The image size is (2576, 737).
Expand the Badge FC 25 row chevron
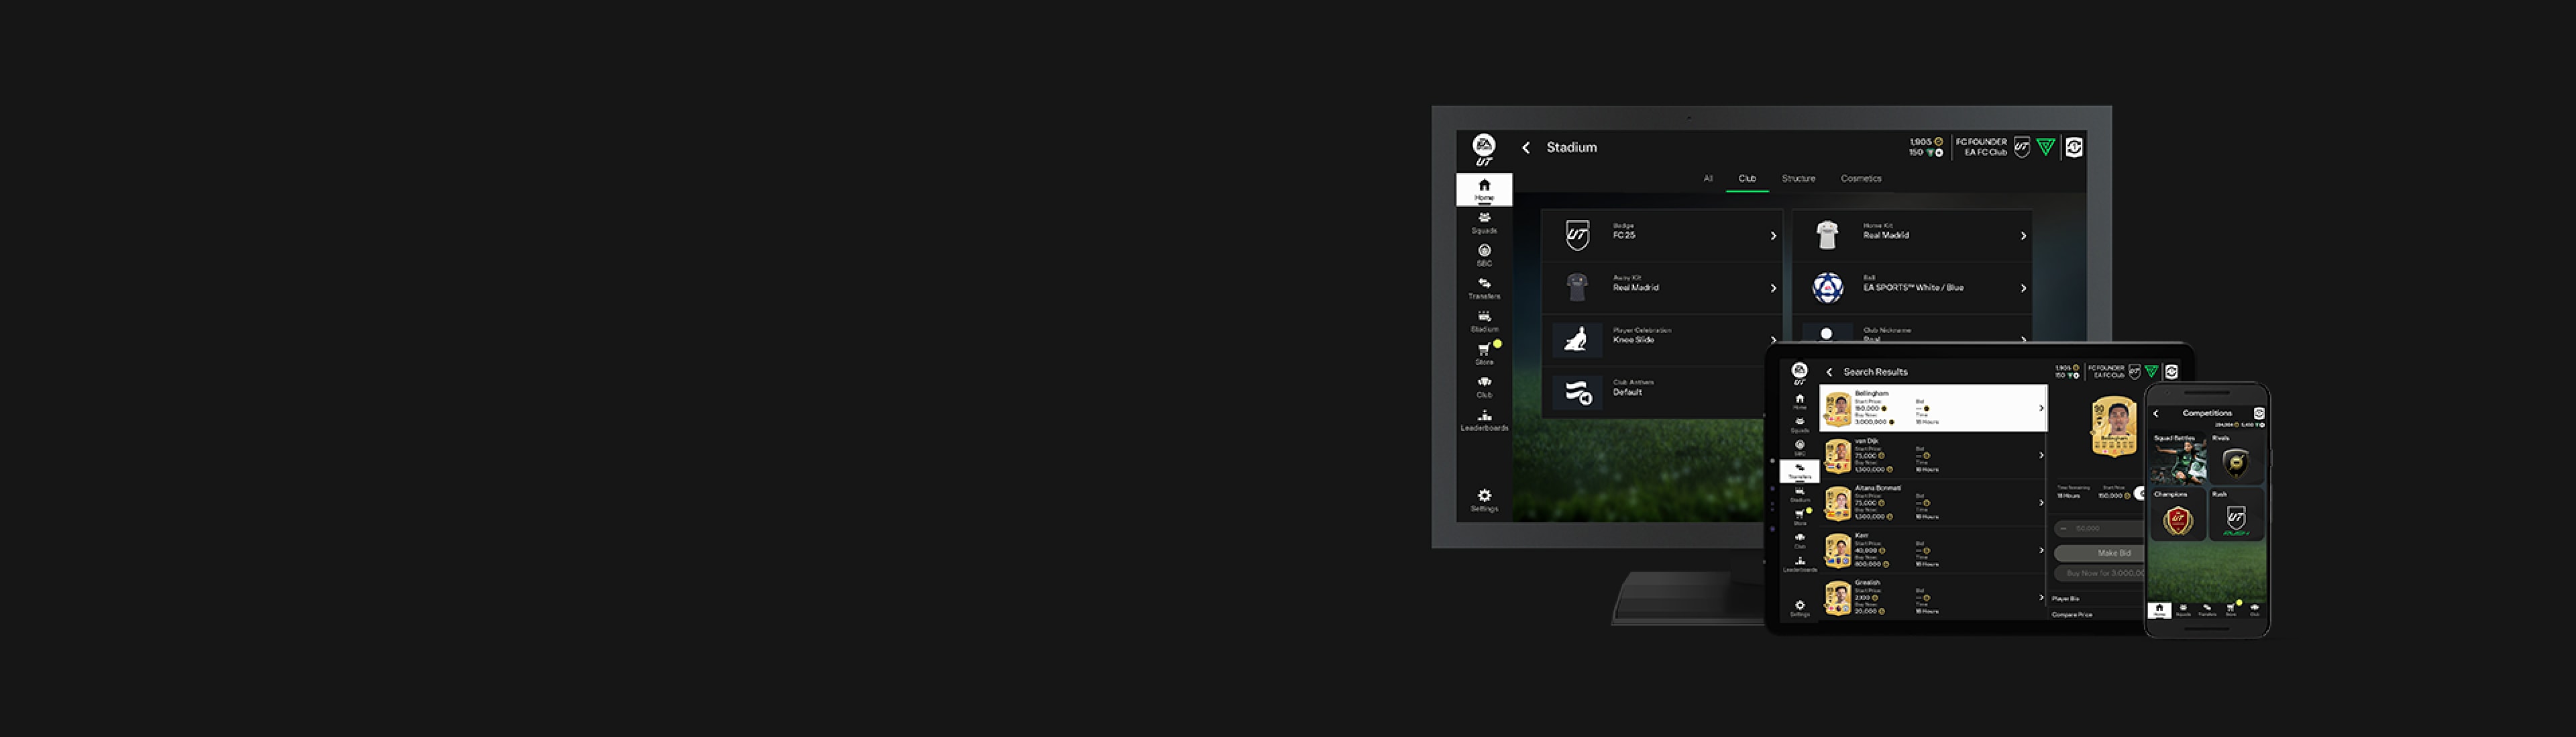1773,236
